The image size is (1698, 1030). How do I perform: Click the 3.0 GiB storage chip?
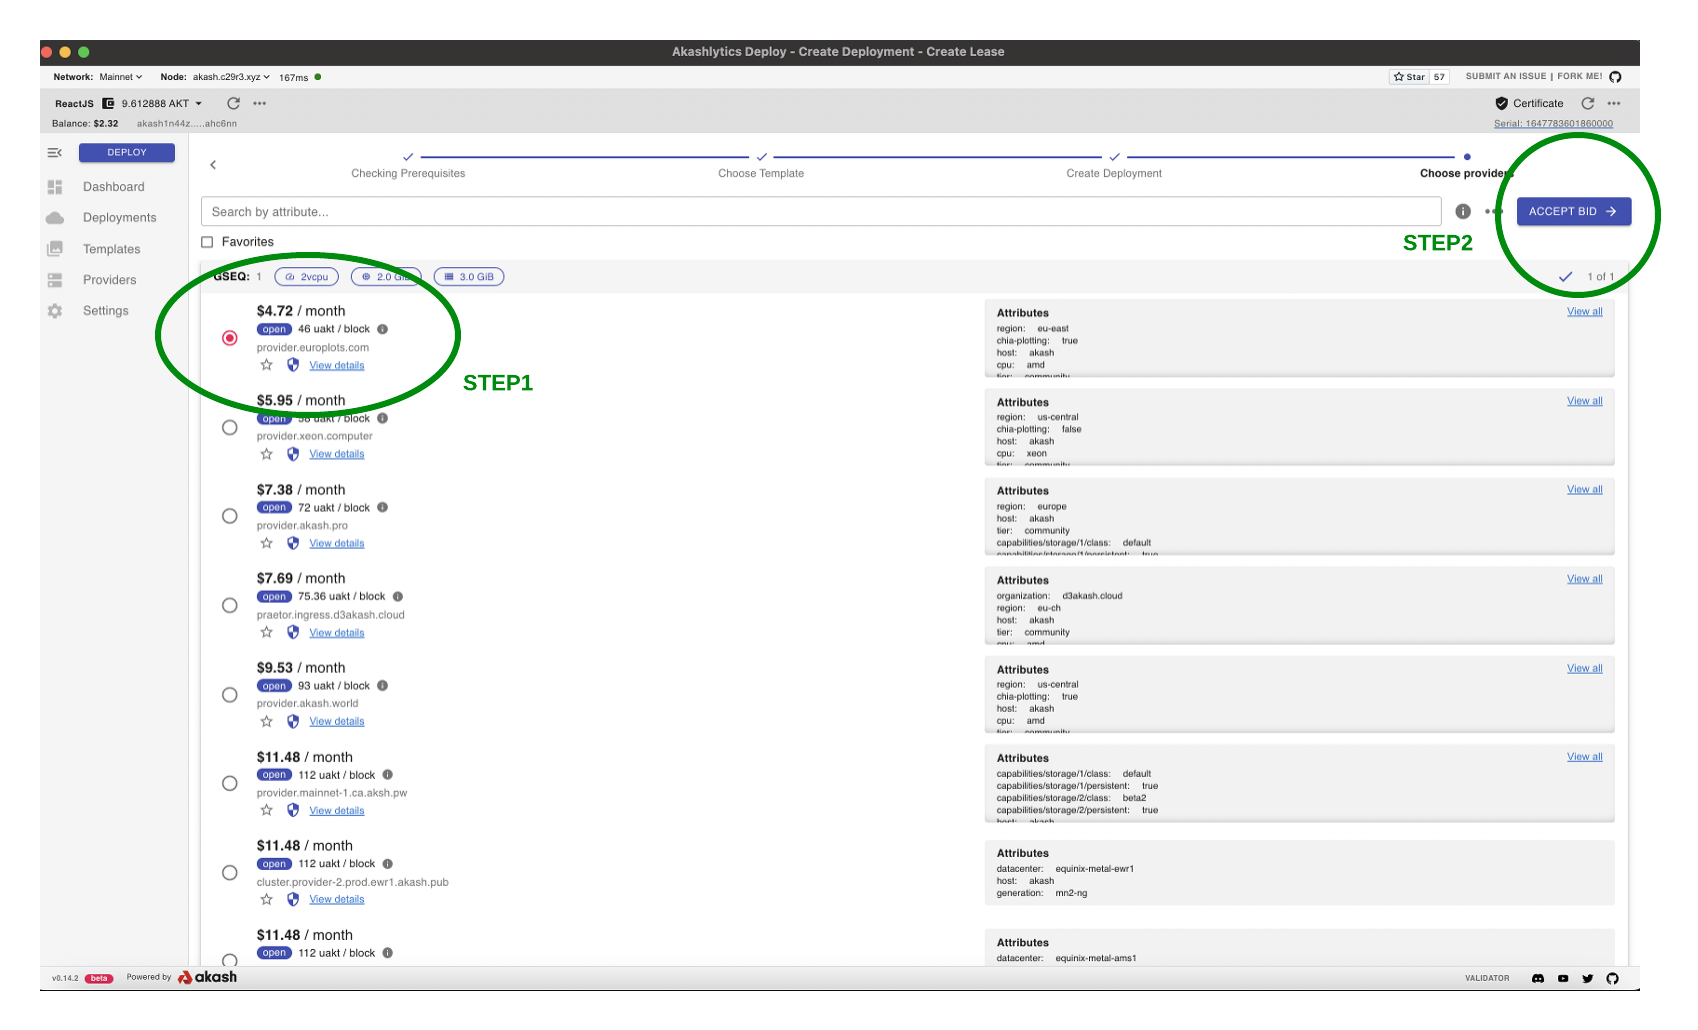tap(469, 277)
